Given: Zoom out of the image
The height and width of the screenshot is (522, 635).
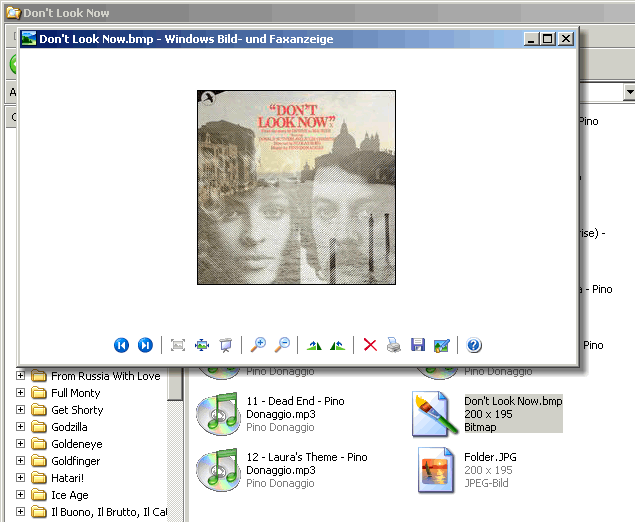Looking at the screenshot, I should point(282,345).
